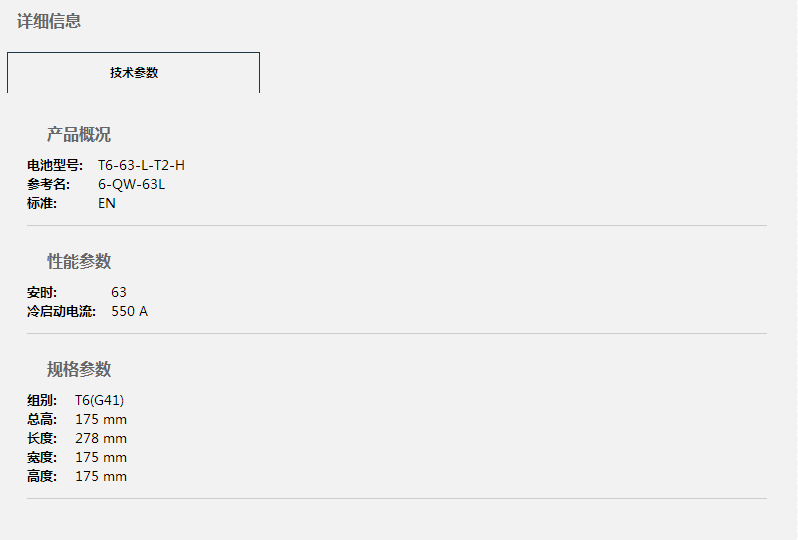The height and width of the screenshot is (540, 798).
Task: Click the 总高 175 mm value
Action: click(x=101, y=419)
